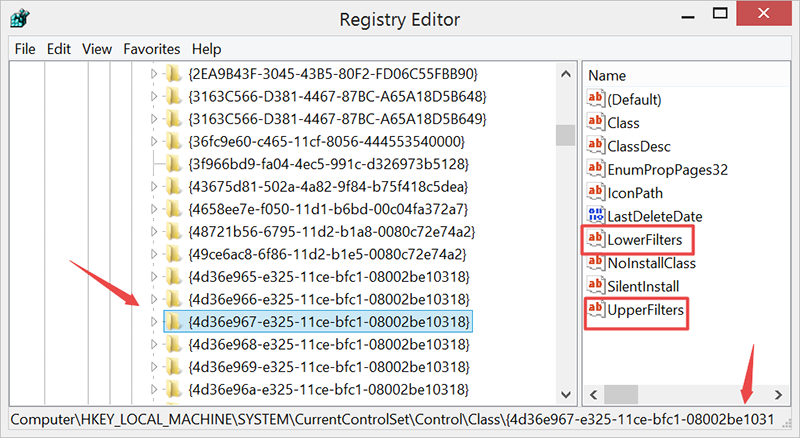Click folder icon of {4d36e966-e325-11ce-bfc1-08002be10318}

point(173,299)
